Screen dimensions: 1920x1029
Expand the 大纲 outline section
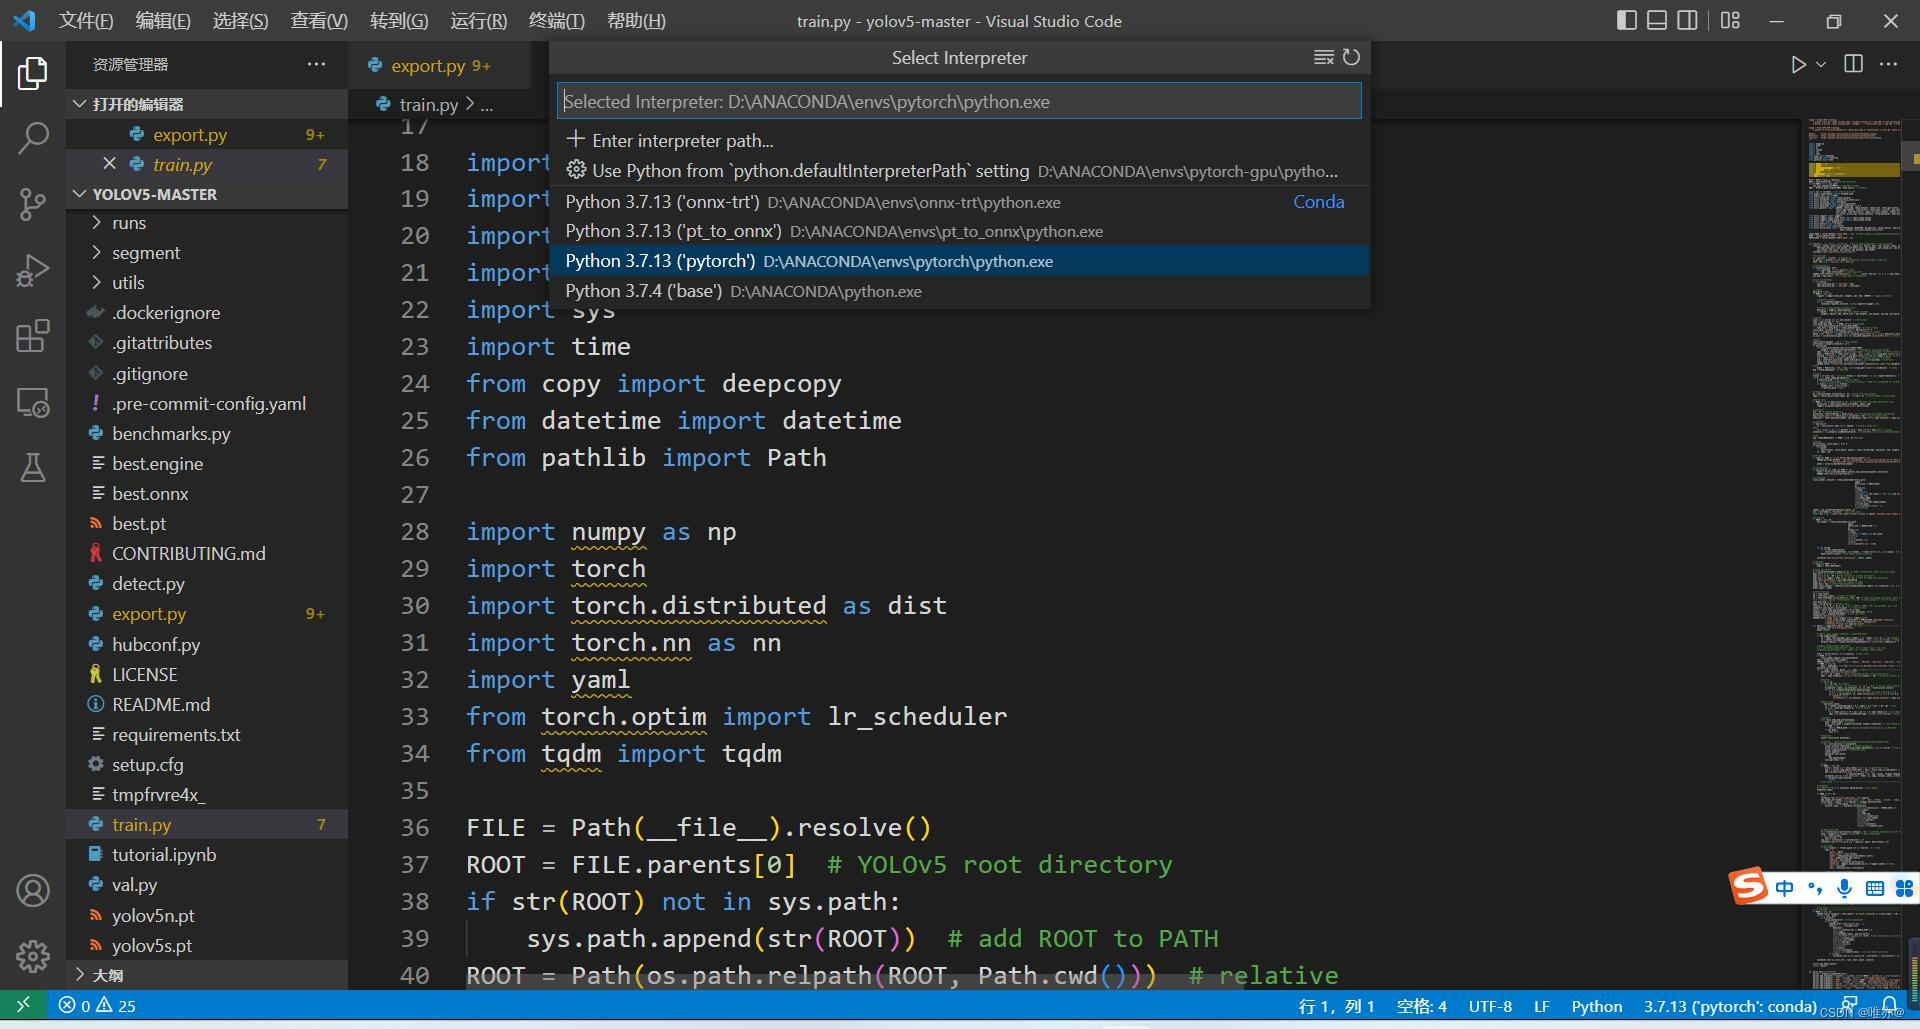[x=207, y=975]
